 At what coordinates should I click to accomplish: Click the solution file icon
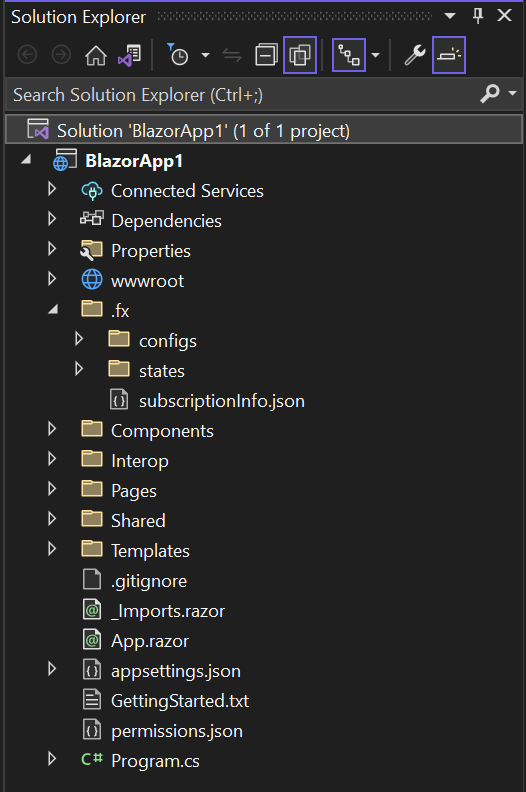(x=38, y=129)
